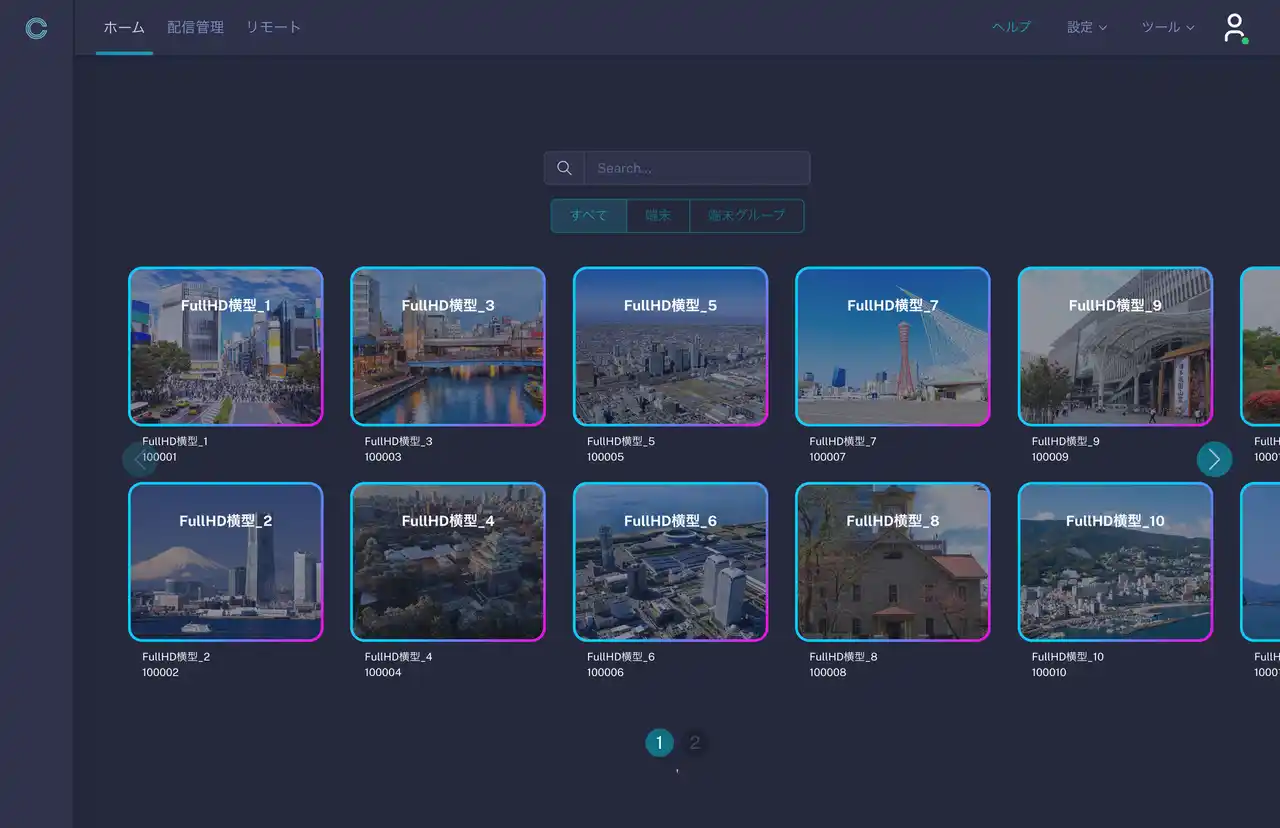Open the user profile icon
The height and width of the screenshot is (828, 1280).
point(1235,27)
